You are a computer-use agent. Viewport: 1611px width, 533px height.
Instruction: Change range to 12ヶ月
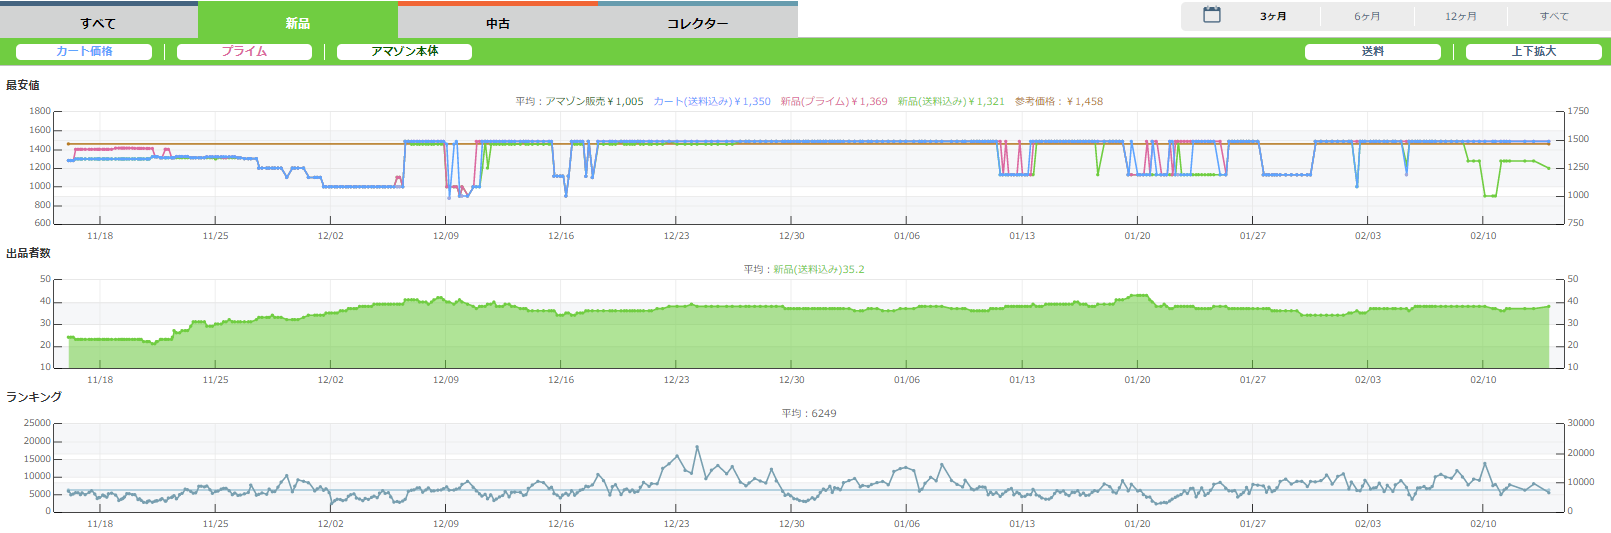pos(1460,16)
